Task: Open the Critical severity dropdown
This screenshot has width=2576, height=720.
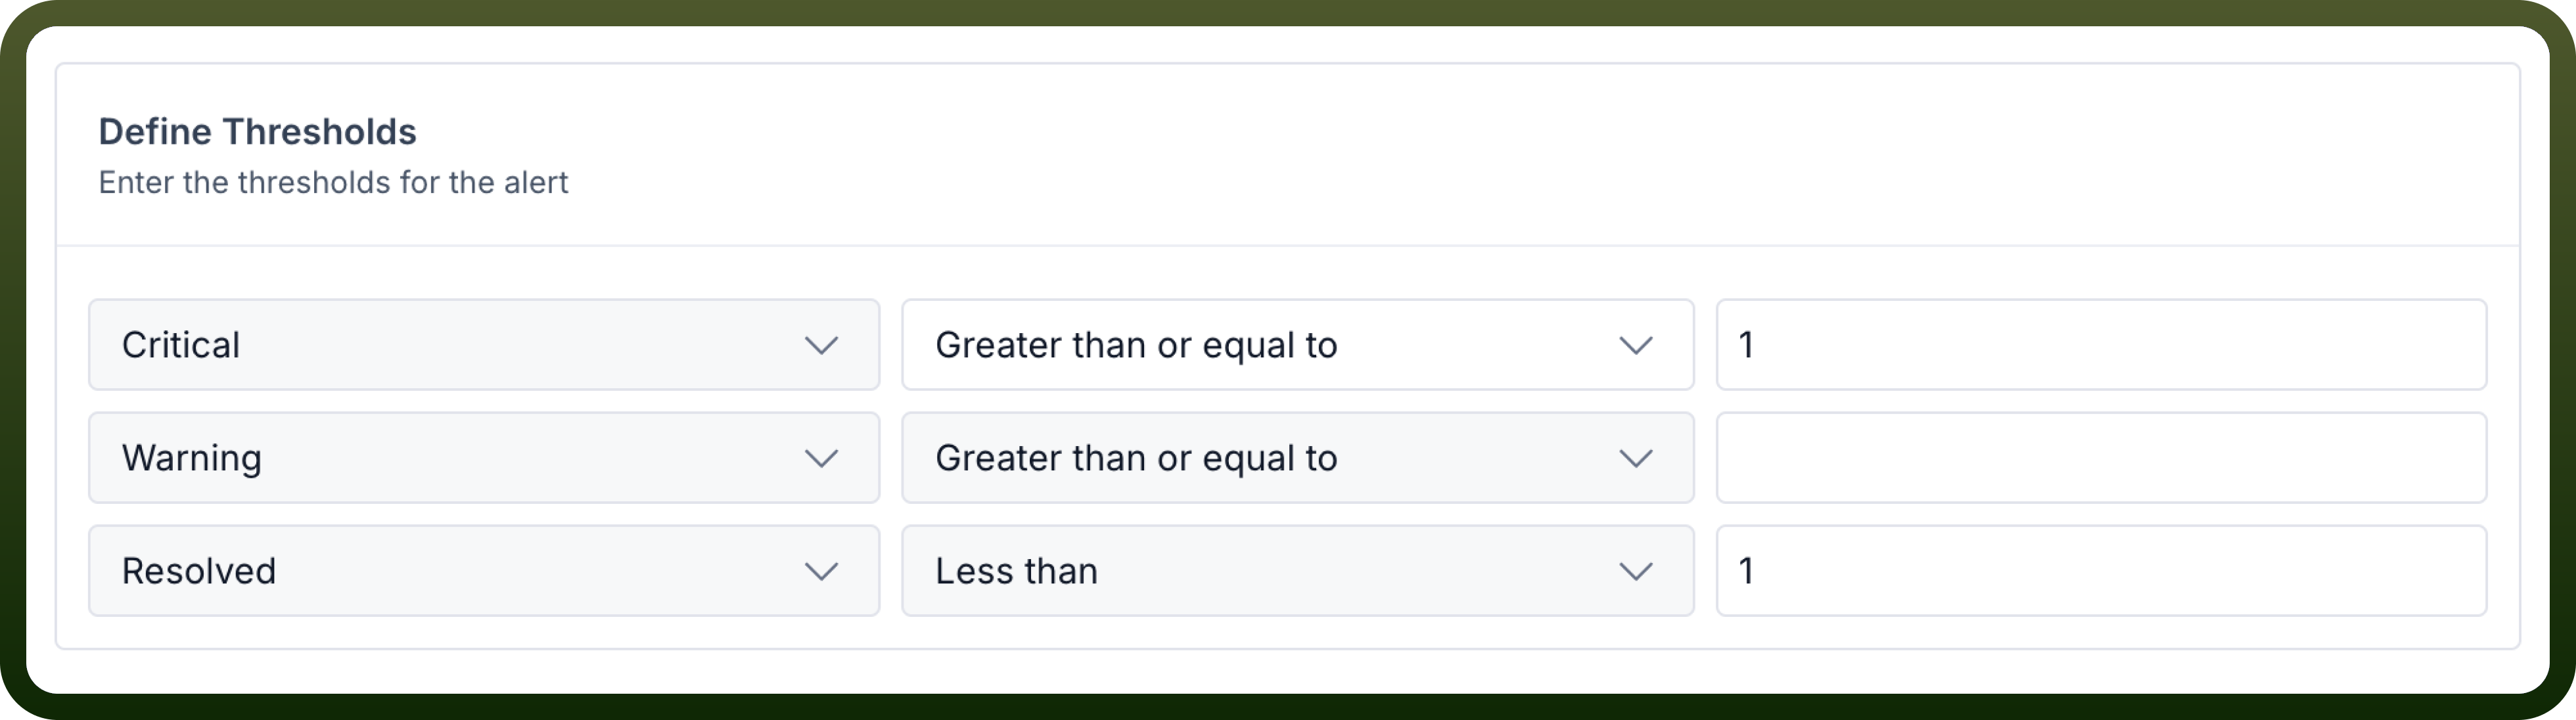Action: point(484,344)
